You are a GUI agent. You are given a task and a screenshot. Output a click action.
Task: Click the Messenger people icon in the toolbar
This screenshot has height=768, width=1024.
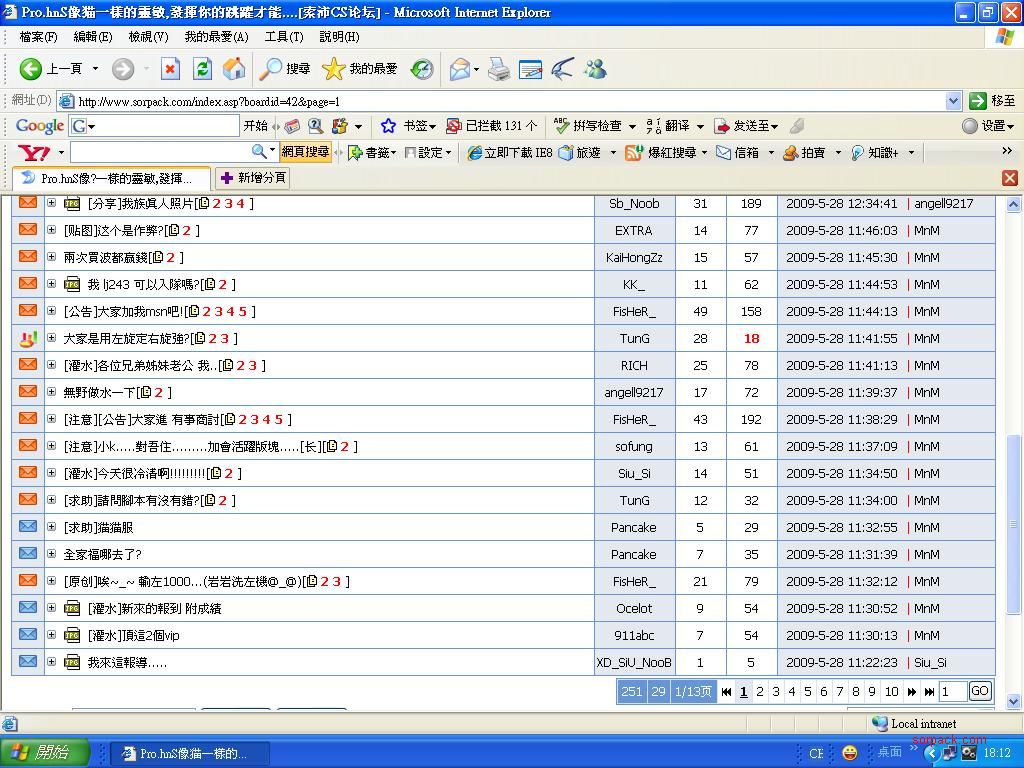596,69
